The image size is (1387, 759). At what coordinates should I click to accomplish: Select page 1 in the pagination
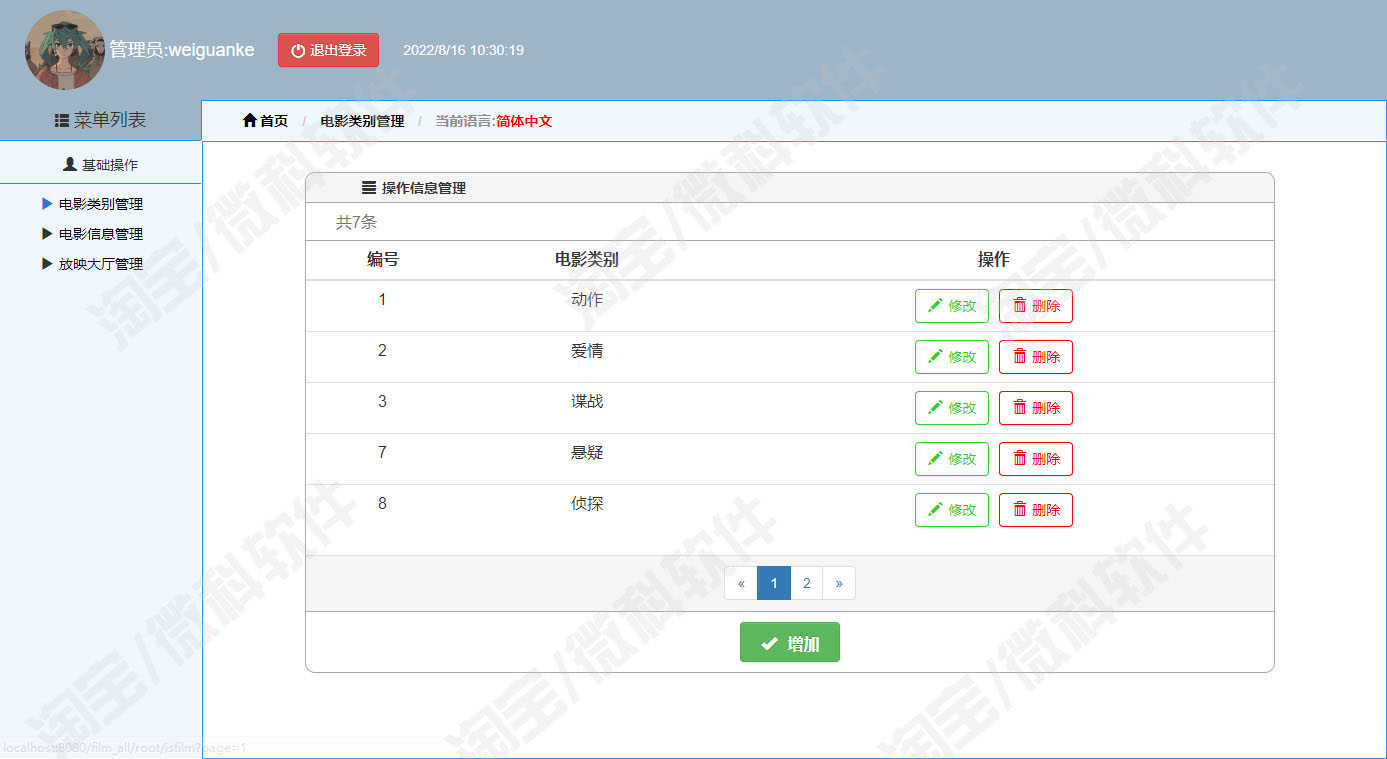pyautogui.click(x=774, y=583)
